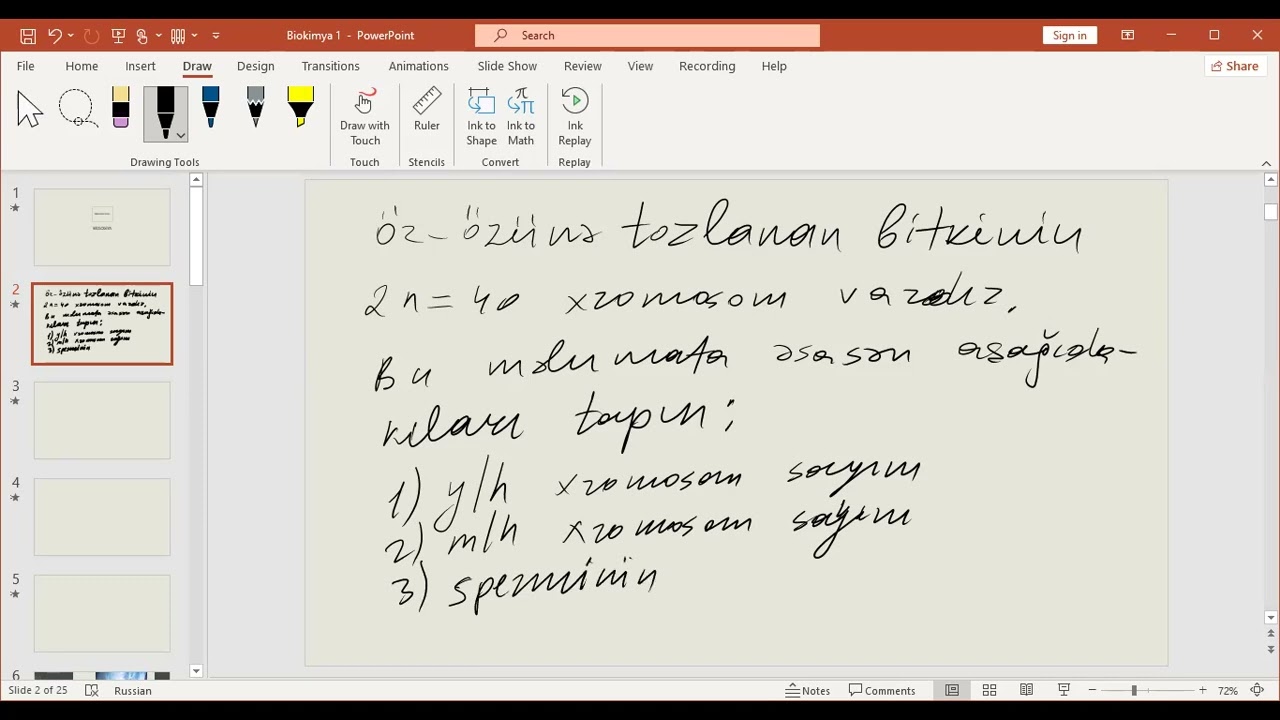
Task: Select slide 4 thumbnail
Action: tap(102, 517)
